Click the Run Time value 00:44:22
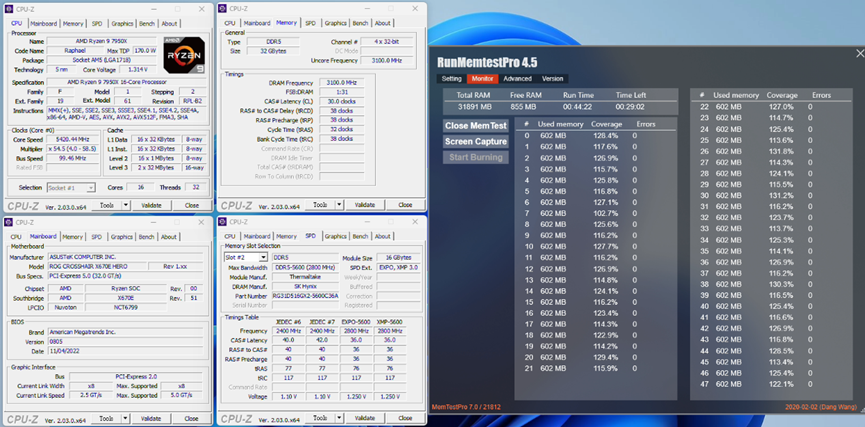Screen dimensions: 865x427 pos(578,107)
